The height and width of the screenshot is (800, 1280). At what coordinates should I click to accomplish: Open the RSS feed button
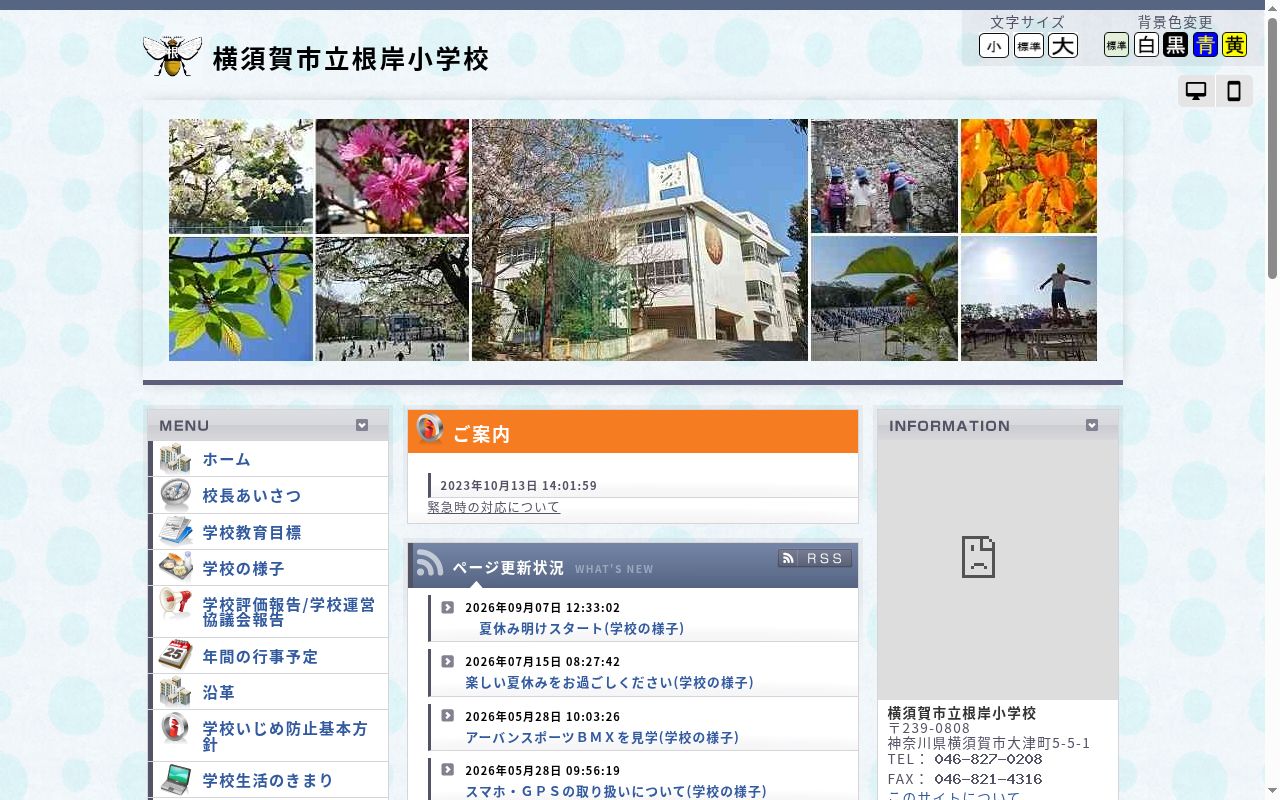[815, 558]
